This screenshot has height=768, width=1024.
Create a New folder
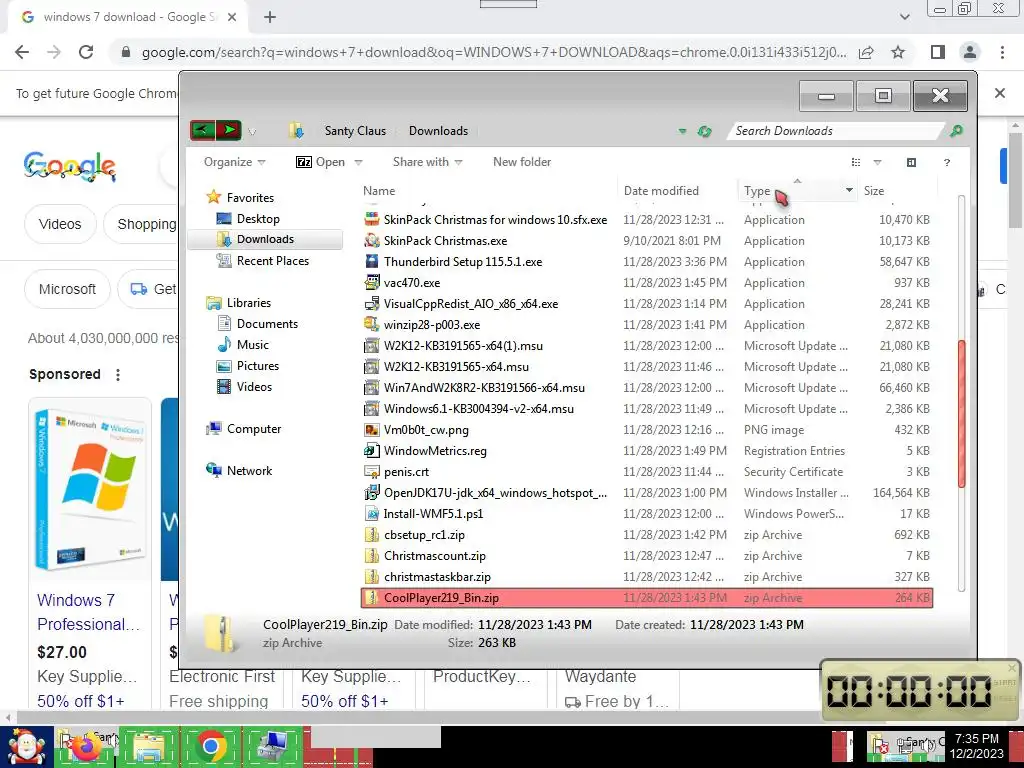[522, 162]
